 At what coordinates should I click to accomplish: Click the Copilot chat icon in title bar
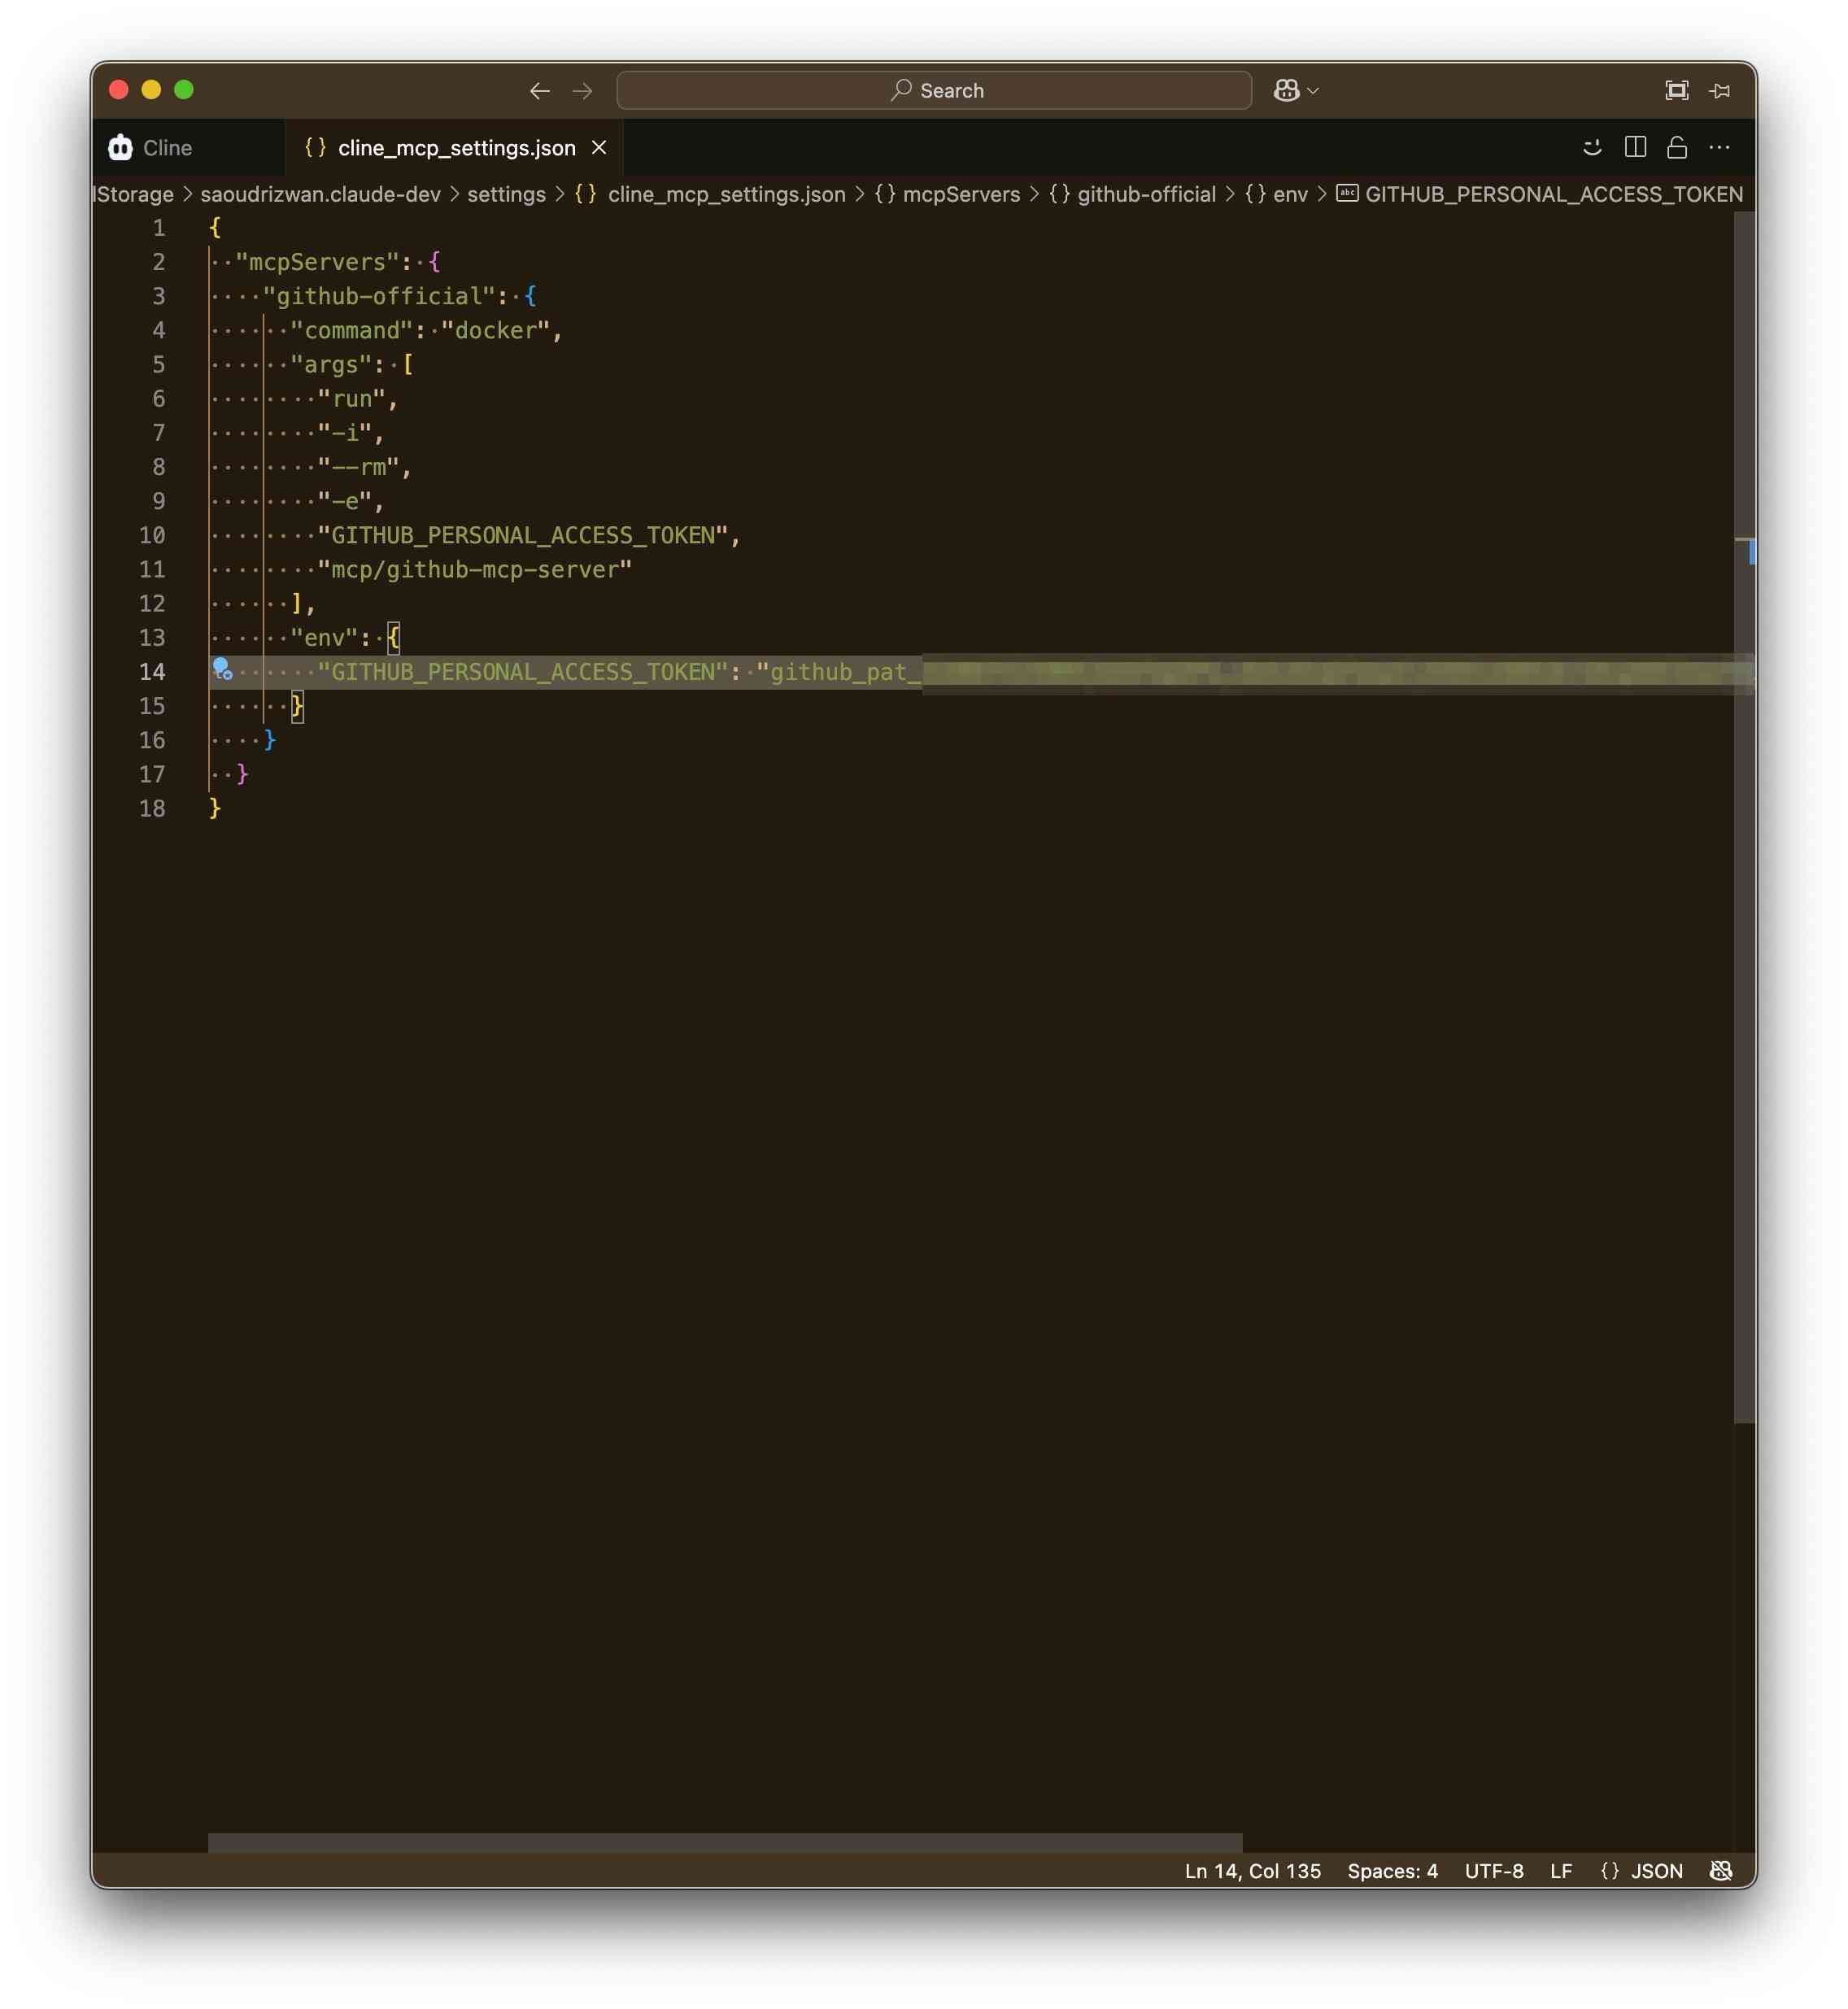[x=1286, y=90]
